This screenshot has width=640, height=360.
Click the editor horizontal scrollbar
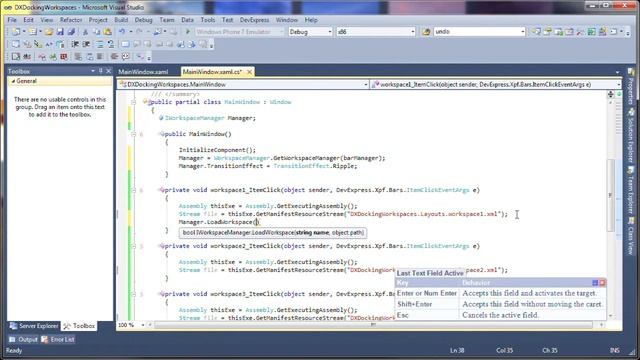coord(373,325)
